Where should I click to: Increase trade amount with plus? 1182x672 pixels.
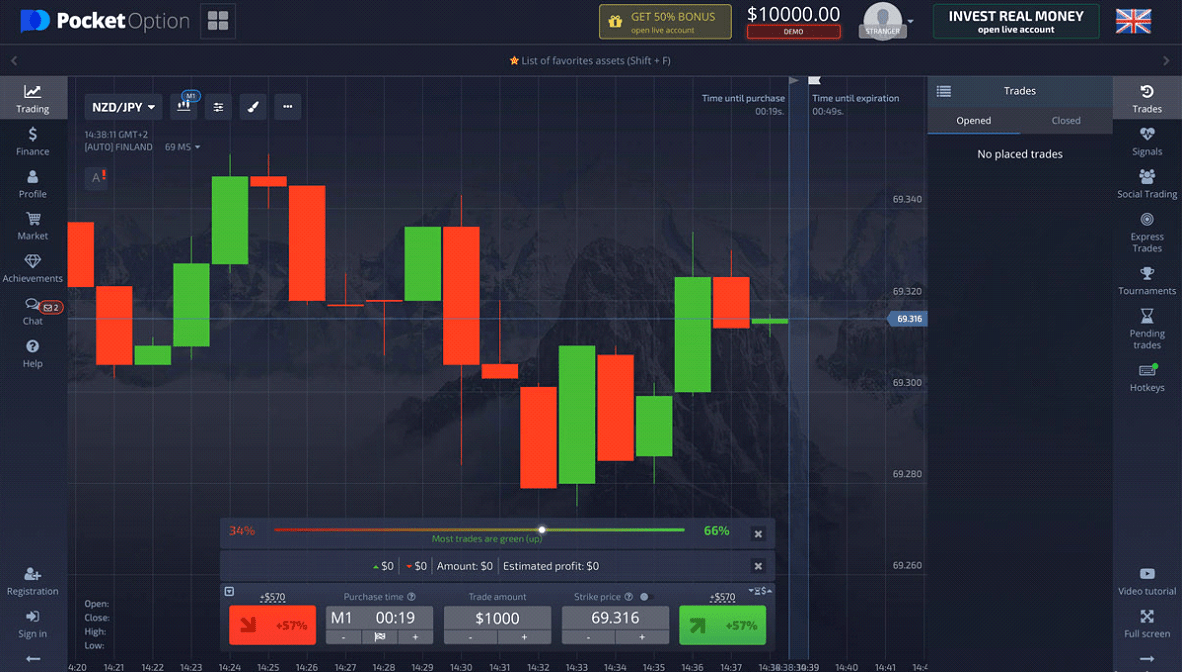[x=524, y=637]
